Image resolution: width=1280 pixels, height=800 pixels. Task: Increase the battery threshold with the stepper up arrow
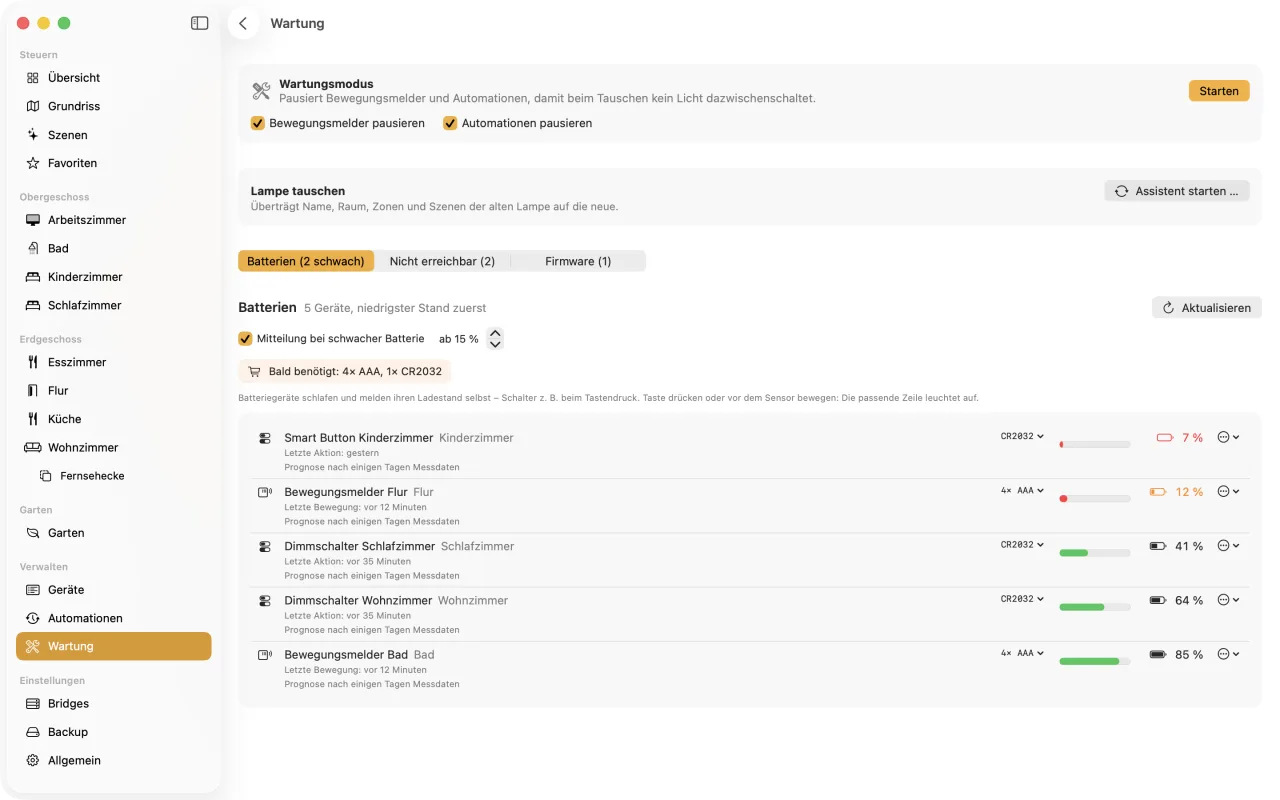(x=495, y=333)
